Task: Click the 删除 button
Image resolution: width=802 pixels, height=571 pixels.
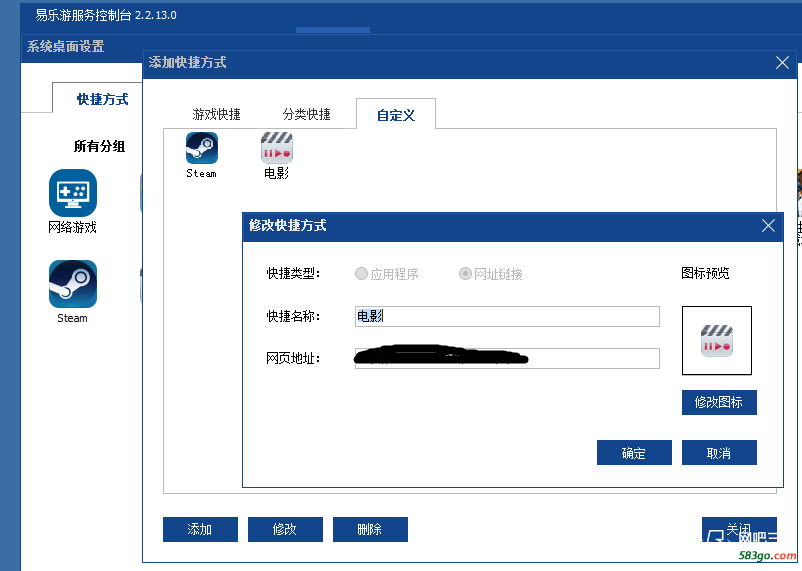Action: [x=370, y=529]
